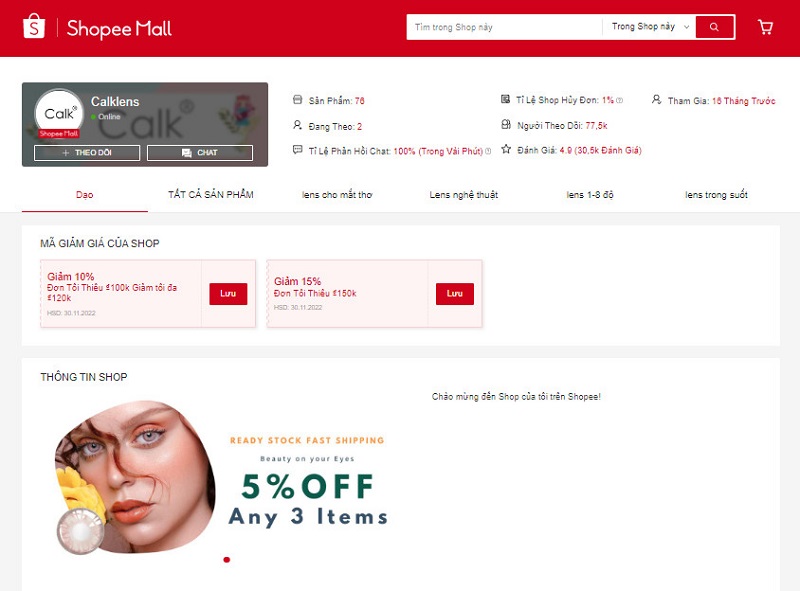Click the product box icon beside Sản Phẩm

[297, 100]
